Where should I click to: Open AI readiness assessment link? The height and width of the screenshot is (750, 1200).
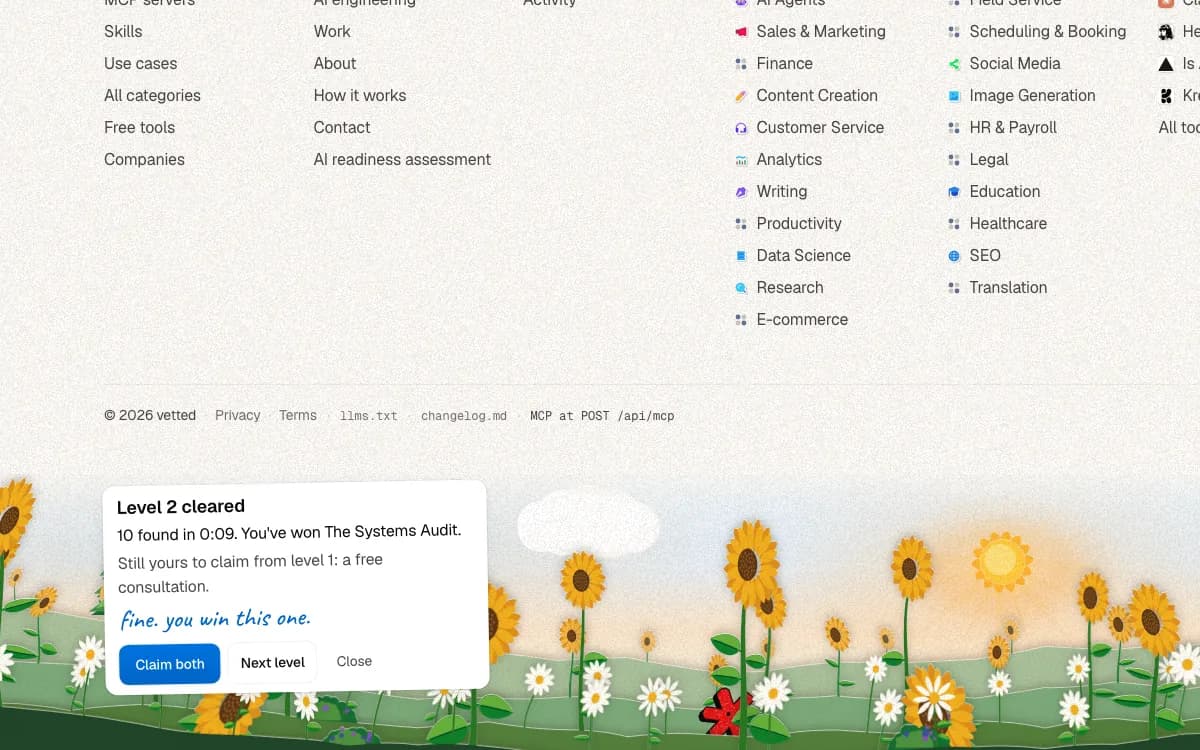click(402, 160)
